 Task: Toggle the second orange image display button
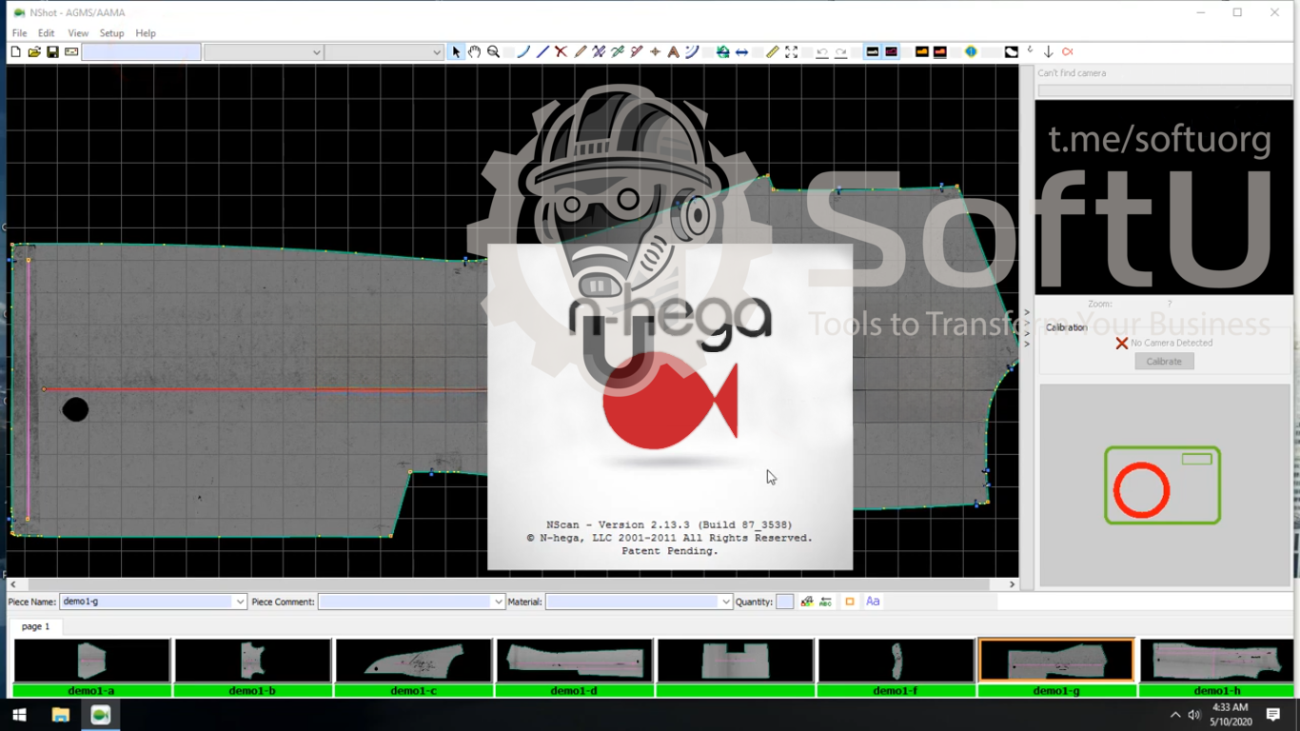coord(940,52)
